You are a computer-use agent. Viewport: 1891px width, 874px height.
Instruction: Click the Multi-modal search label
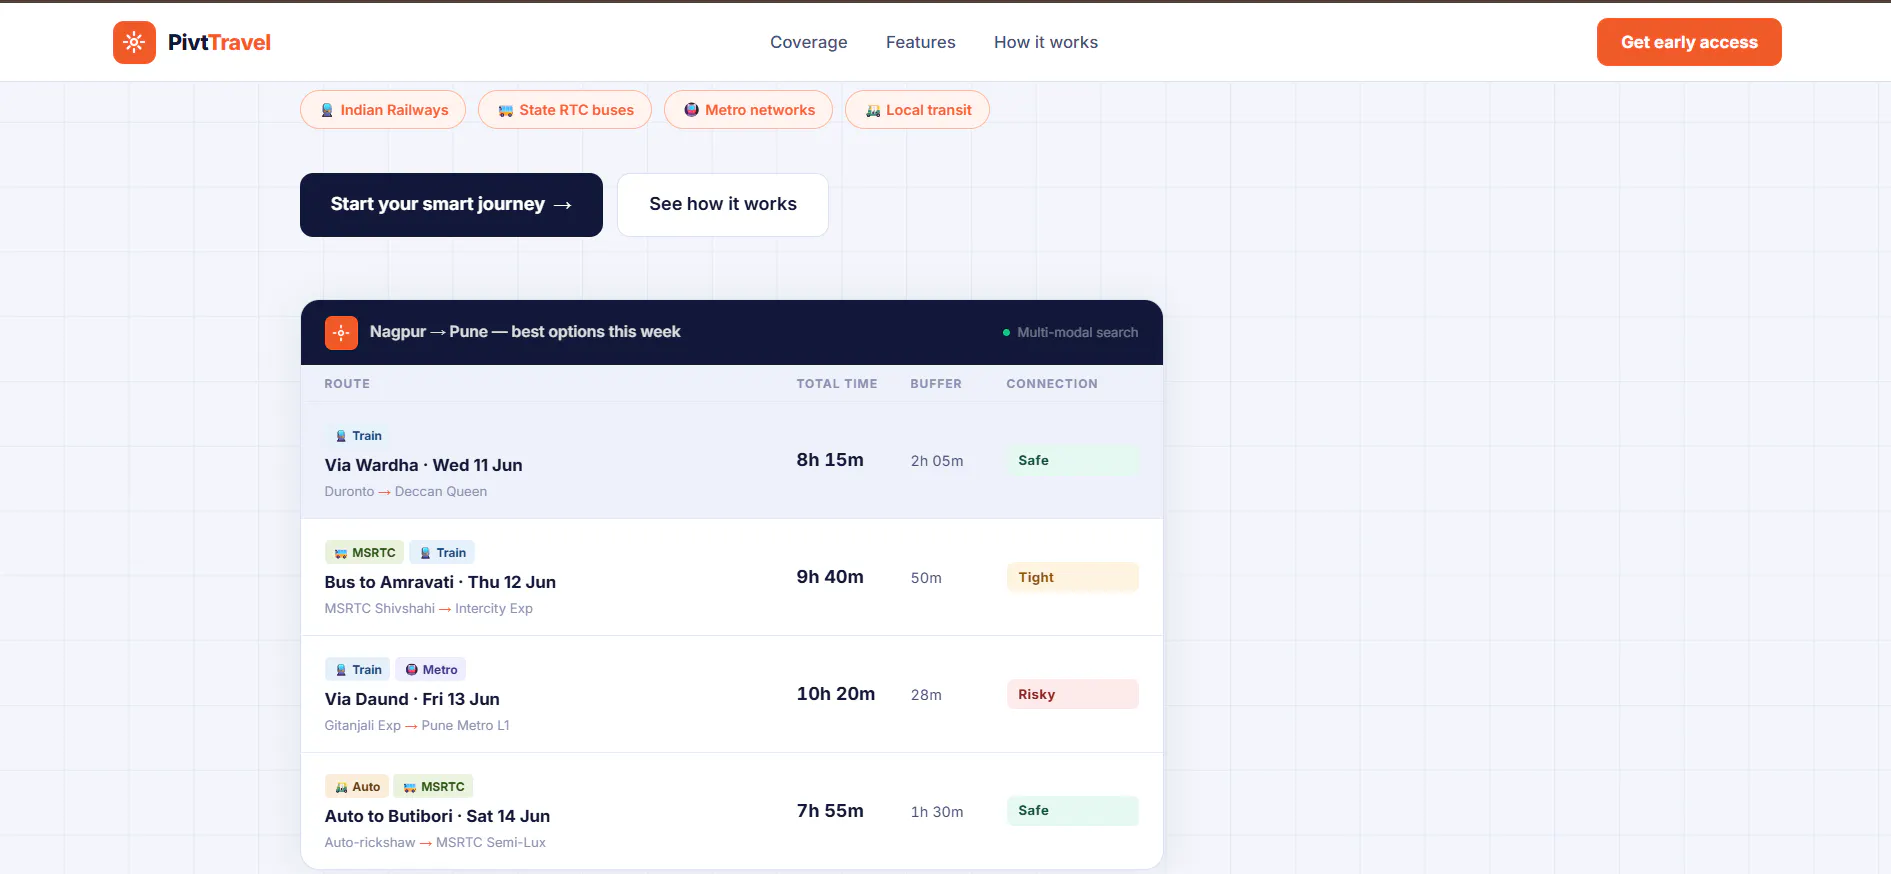1077,333
